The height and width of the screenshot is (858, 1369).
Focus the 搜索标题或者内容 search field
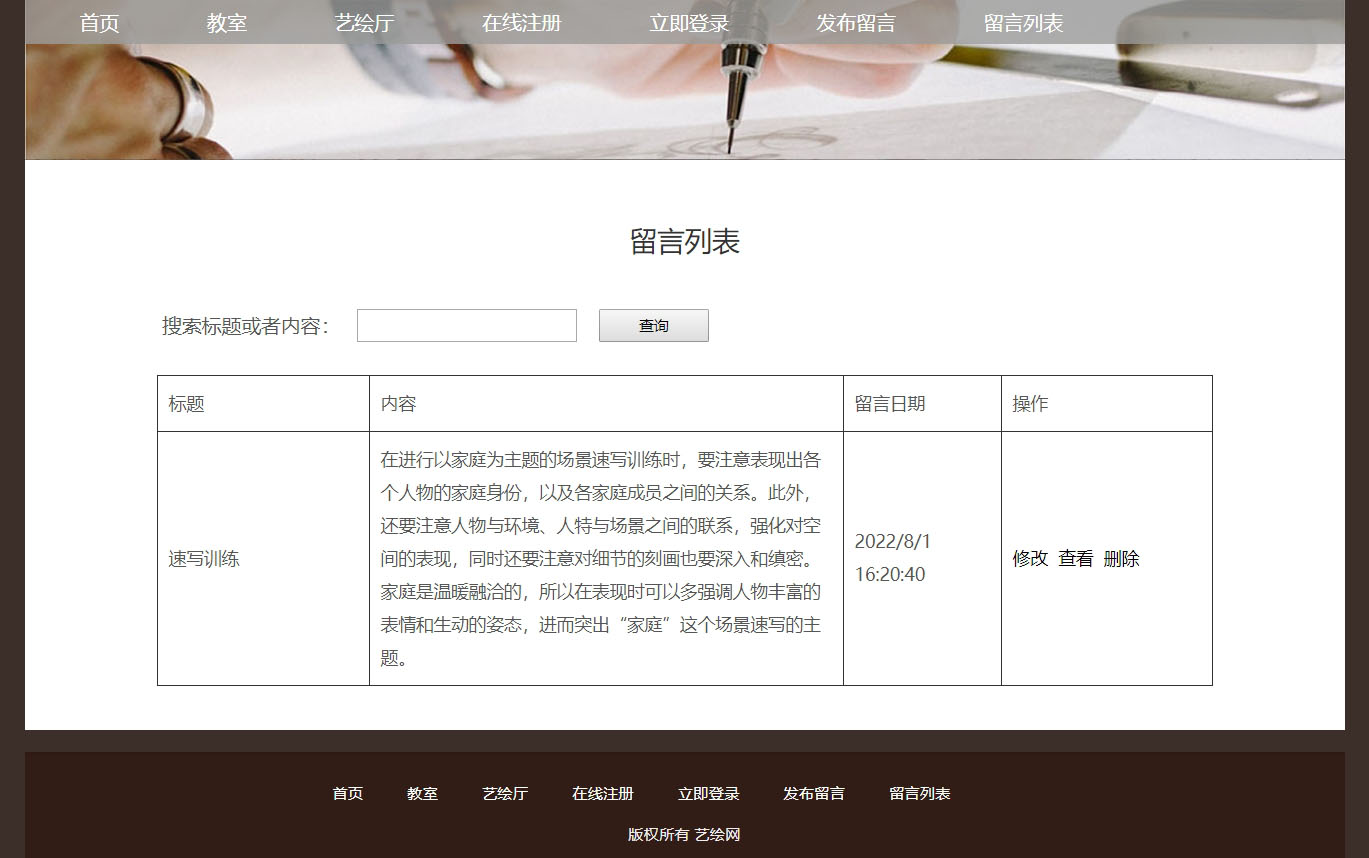click(467, 326)
